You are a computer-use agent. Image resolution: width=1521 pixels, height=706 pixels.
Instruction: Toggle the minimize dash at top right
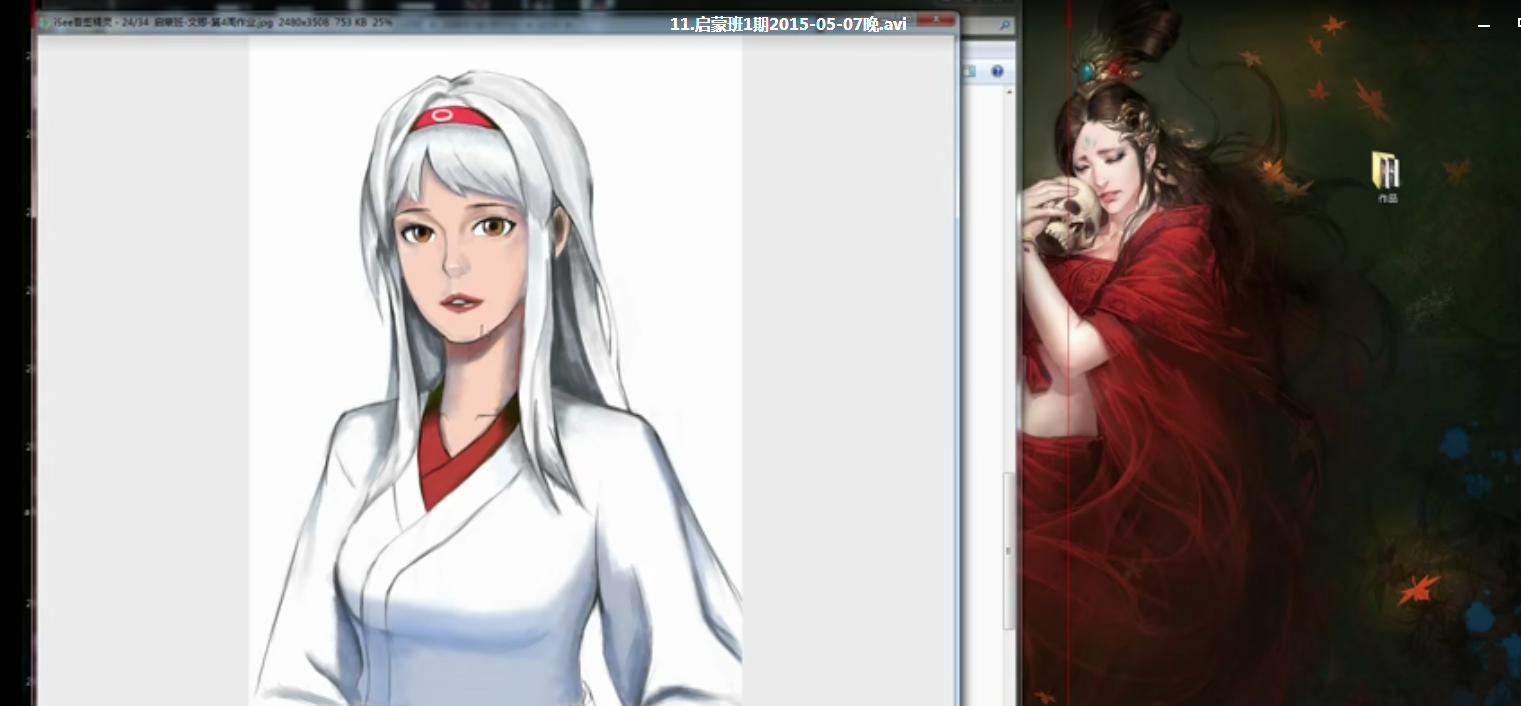tap(1484, 27)
